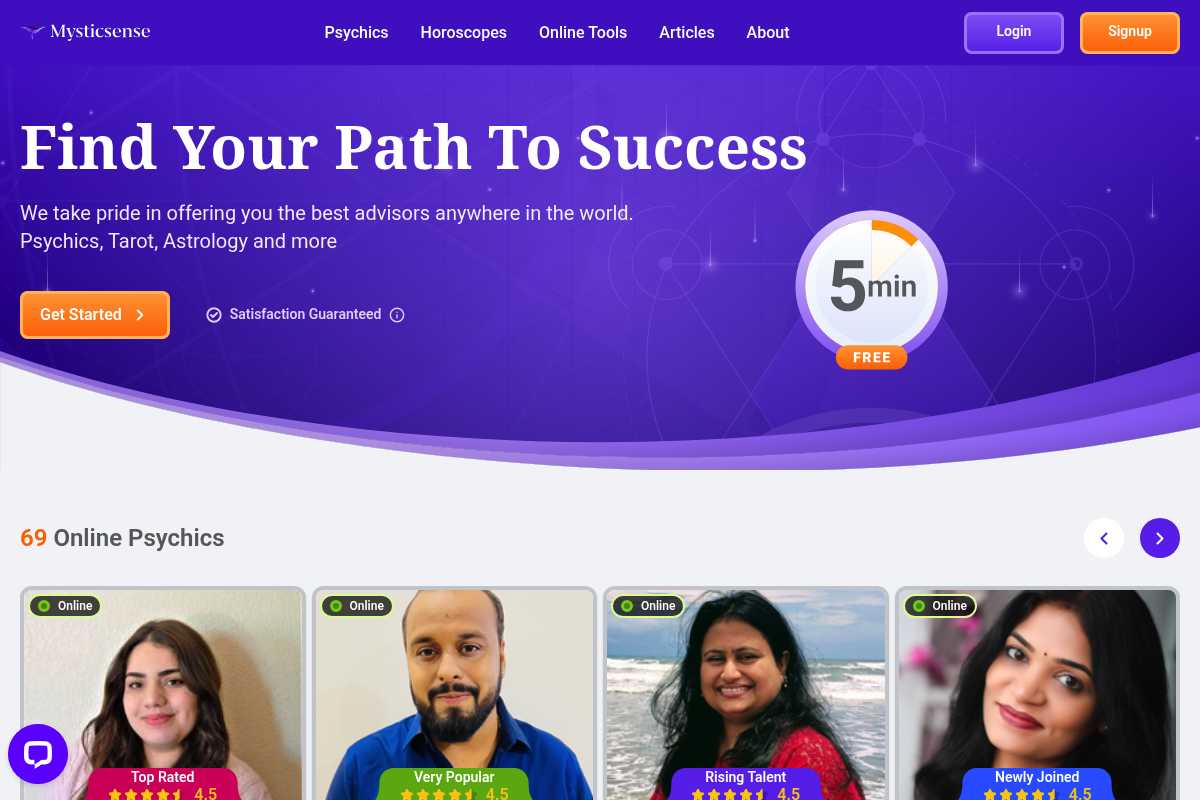Show previous psychics with left arrow
Screen dimensions: 1200x800
(x=1104, y=538)
